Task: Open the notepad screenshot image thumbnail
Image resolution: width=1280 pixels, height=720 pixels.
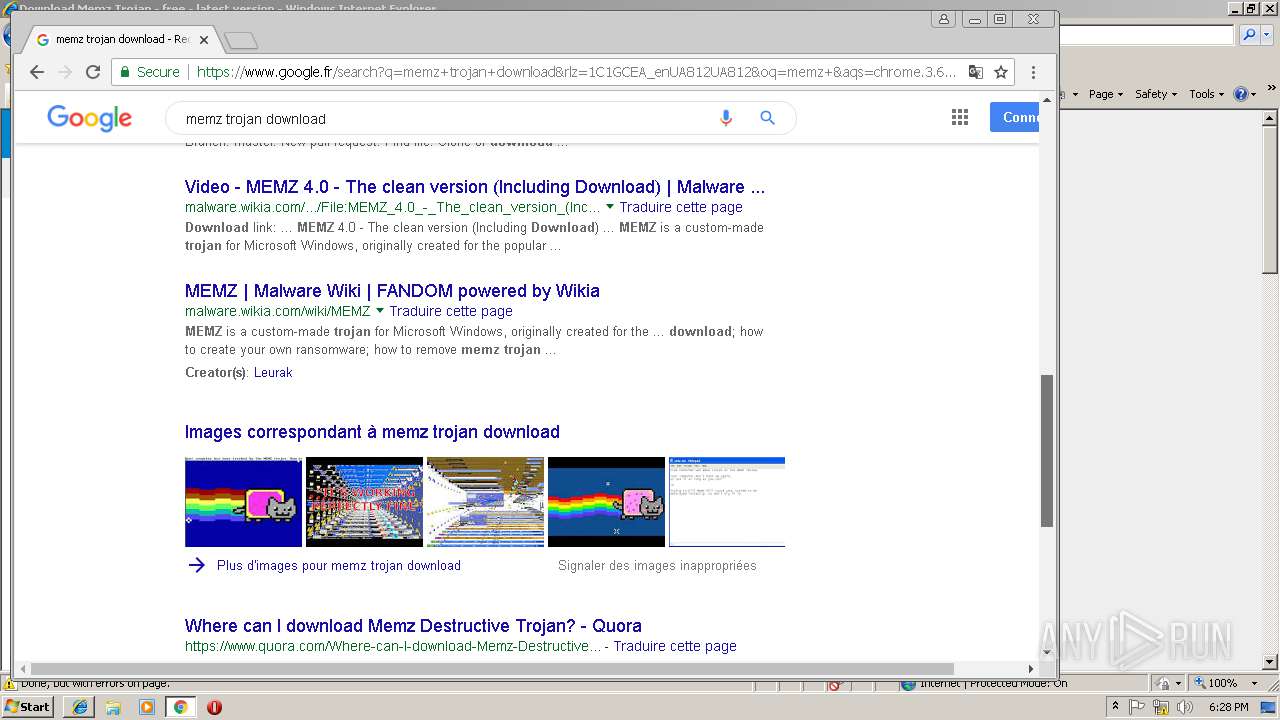Action: point(727,502)
